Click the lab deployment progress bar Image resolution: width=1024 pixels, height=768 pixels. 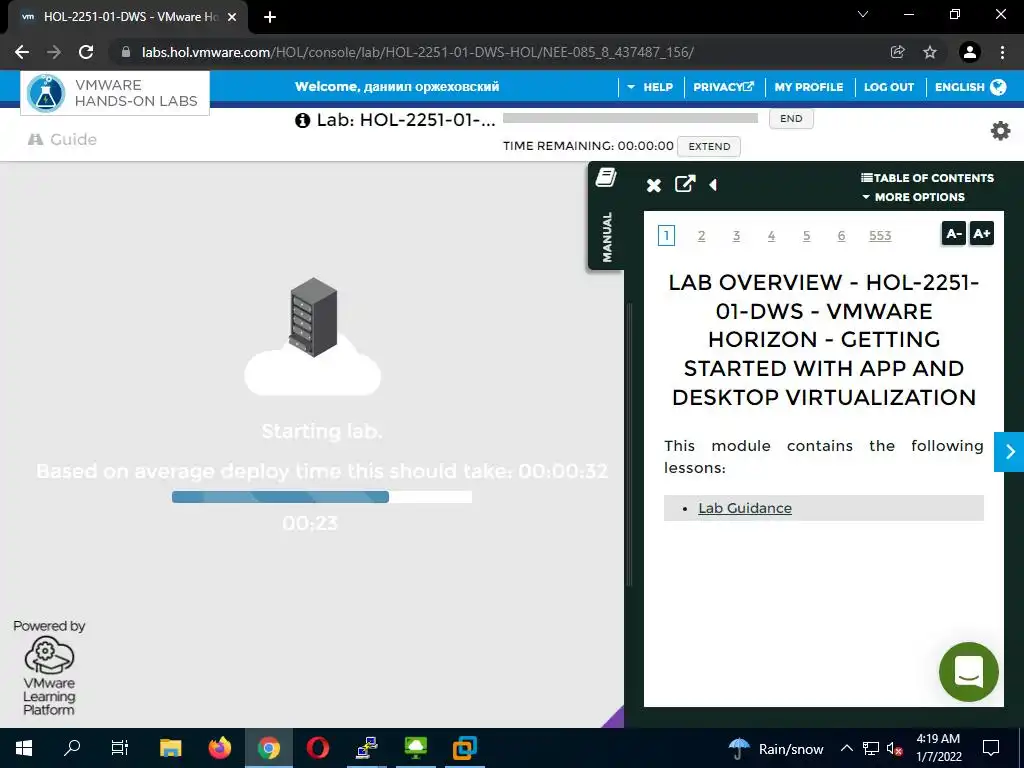(x=321, y=497)
